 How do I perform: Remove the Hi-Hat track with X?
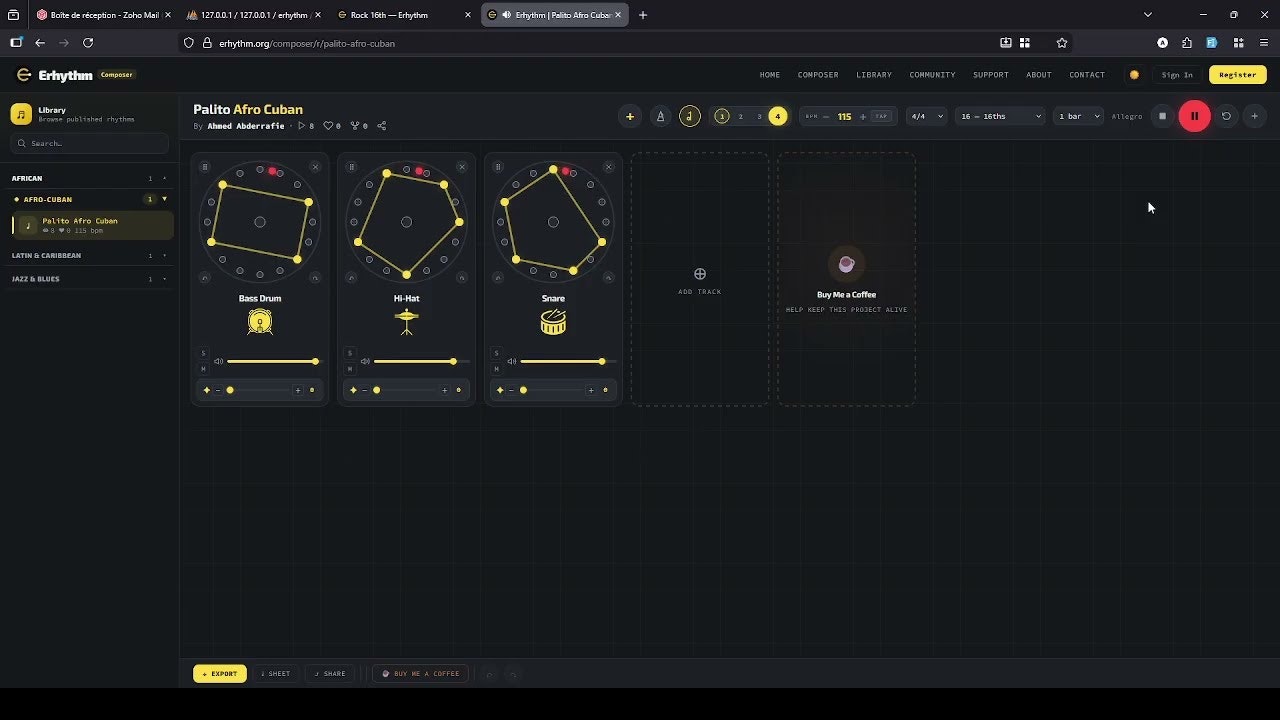pyautogui.click(x=461, y=167)
